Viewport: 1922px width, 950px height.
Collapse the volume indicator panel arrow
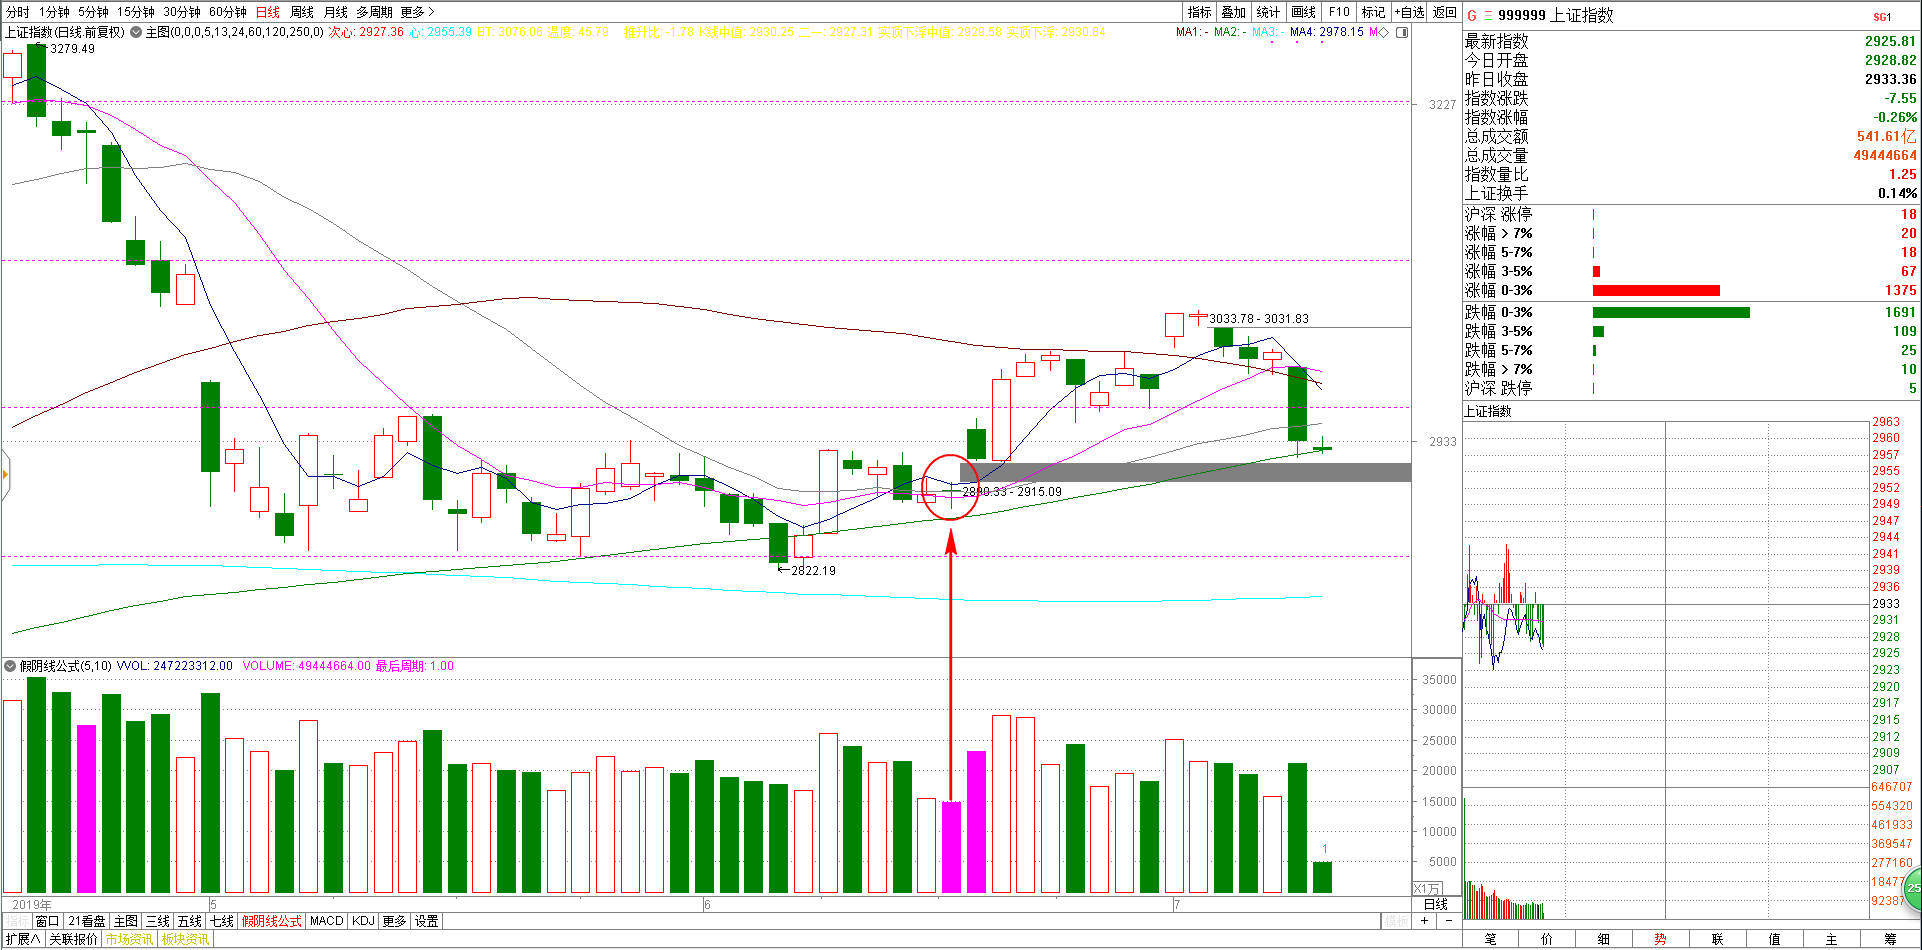coord(10,666)
